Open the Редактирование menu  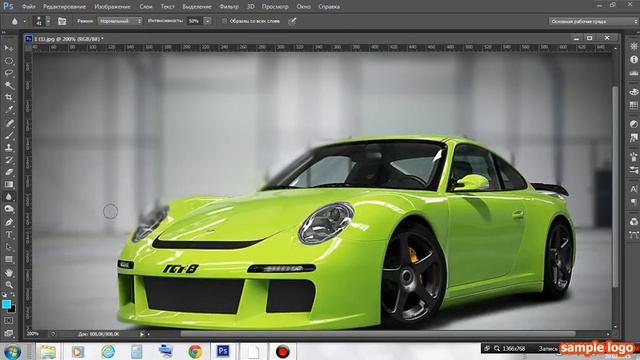64,7
